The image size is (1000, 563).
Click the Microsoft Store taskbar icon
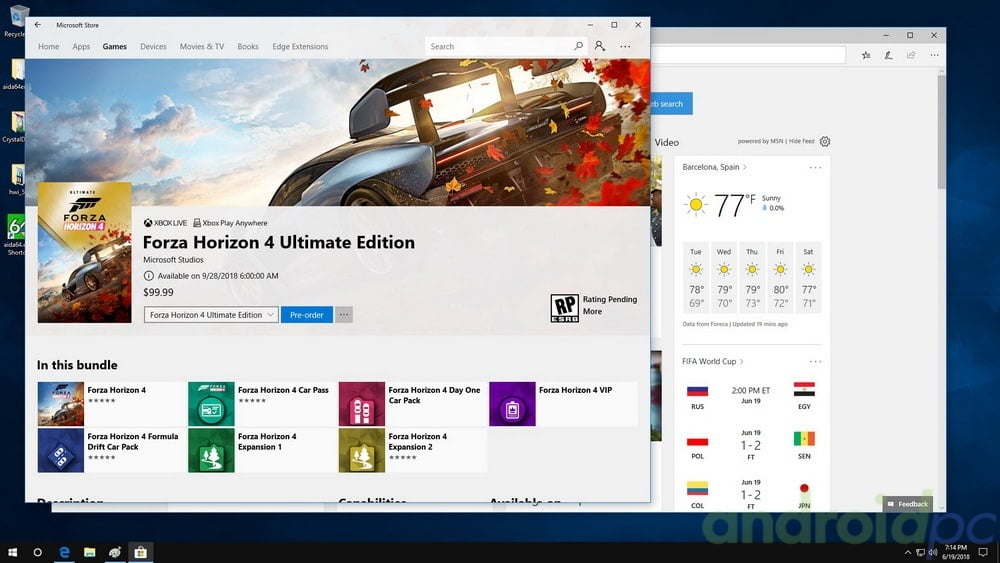pyautogui.click(x=140, y=552)
